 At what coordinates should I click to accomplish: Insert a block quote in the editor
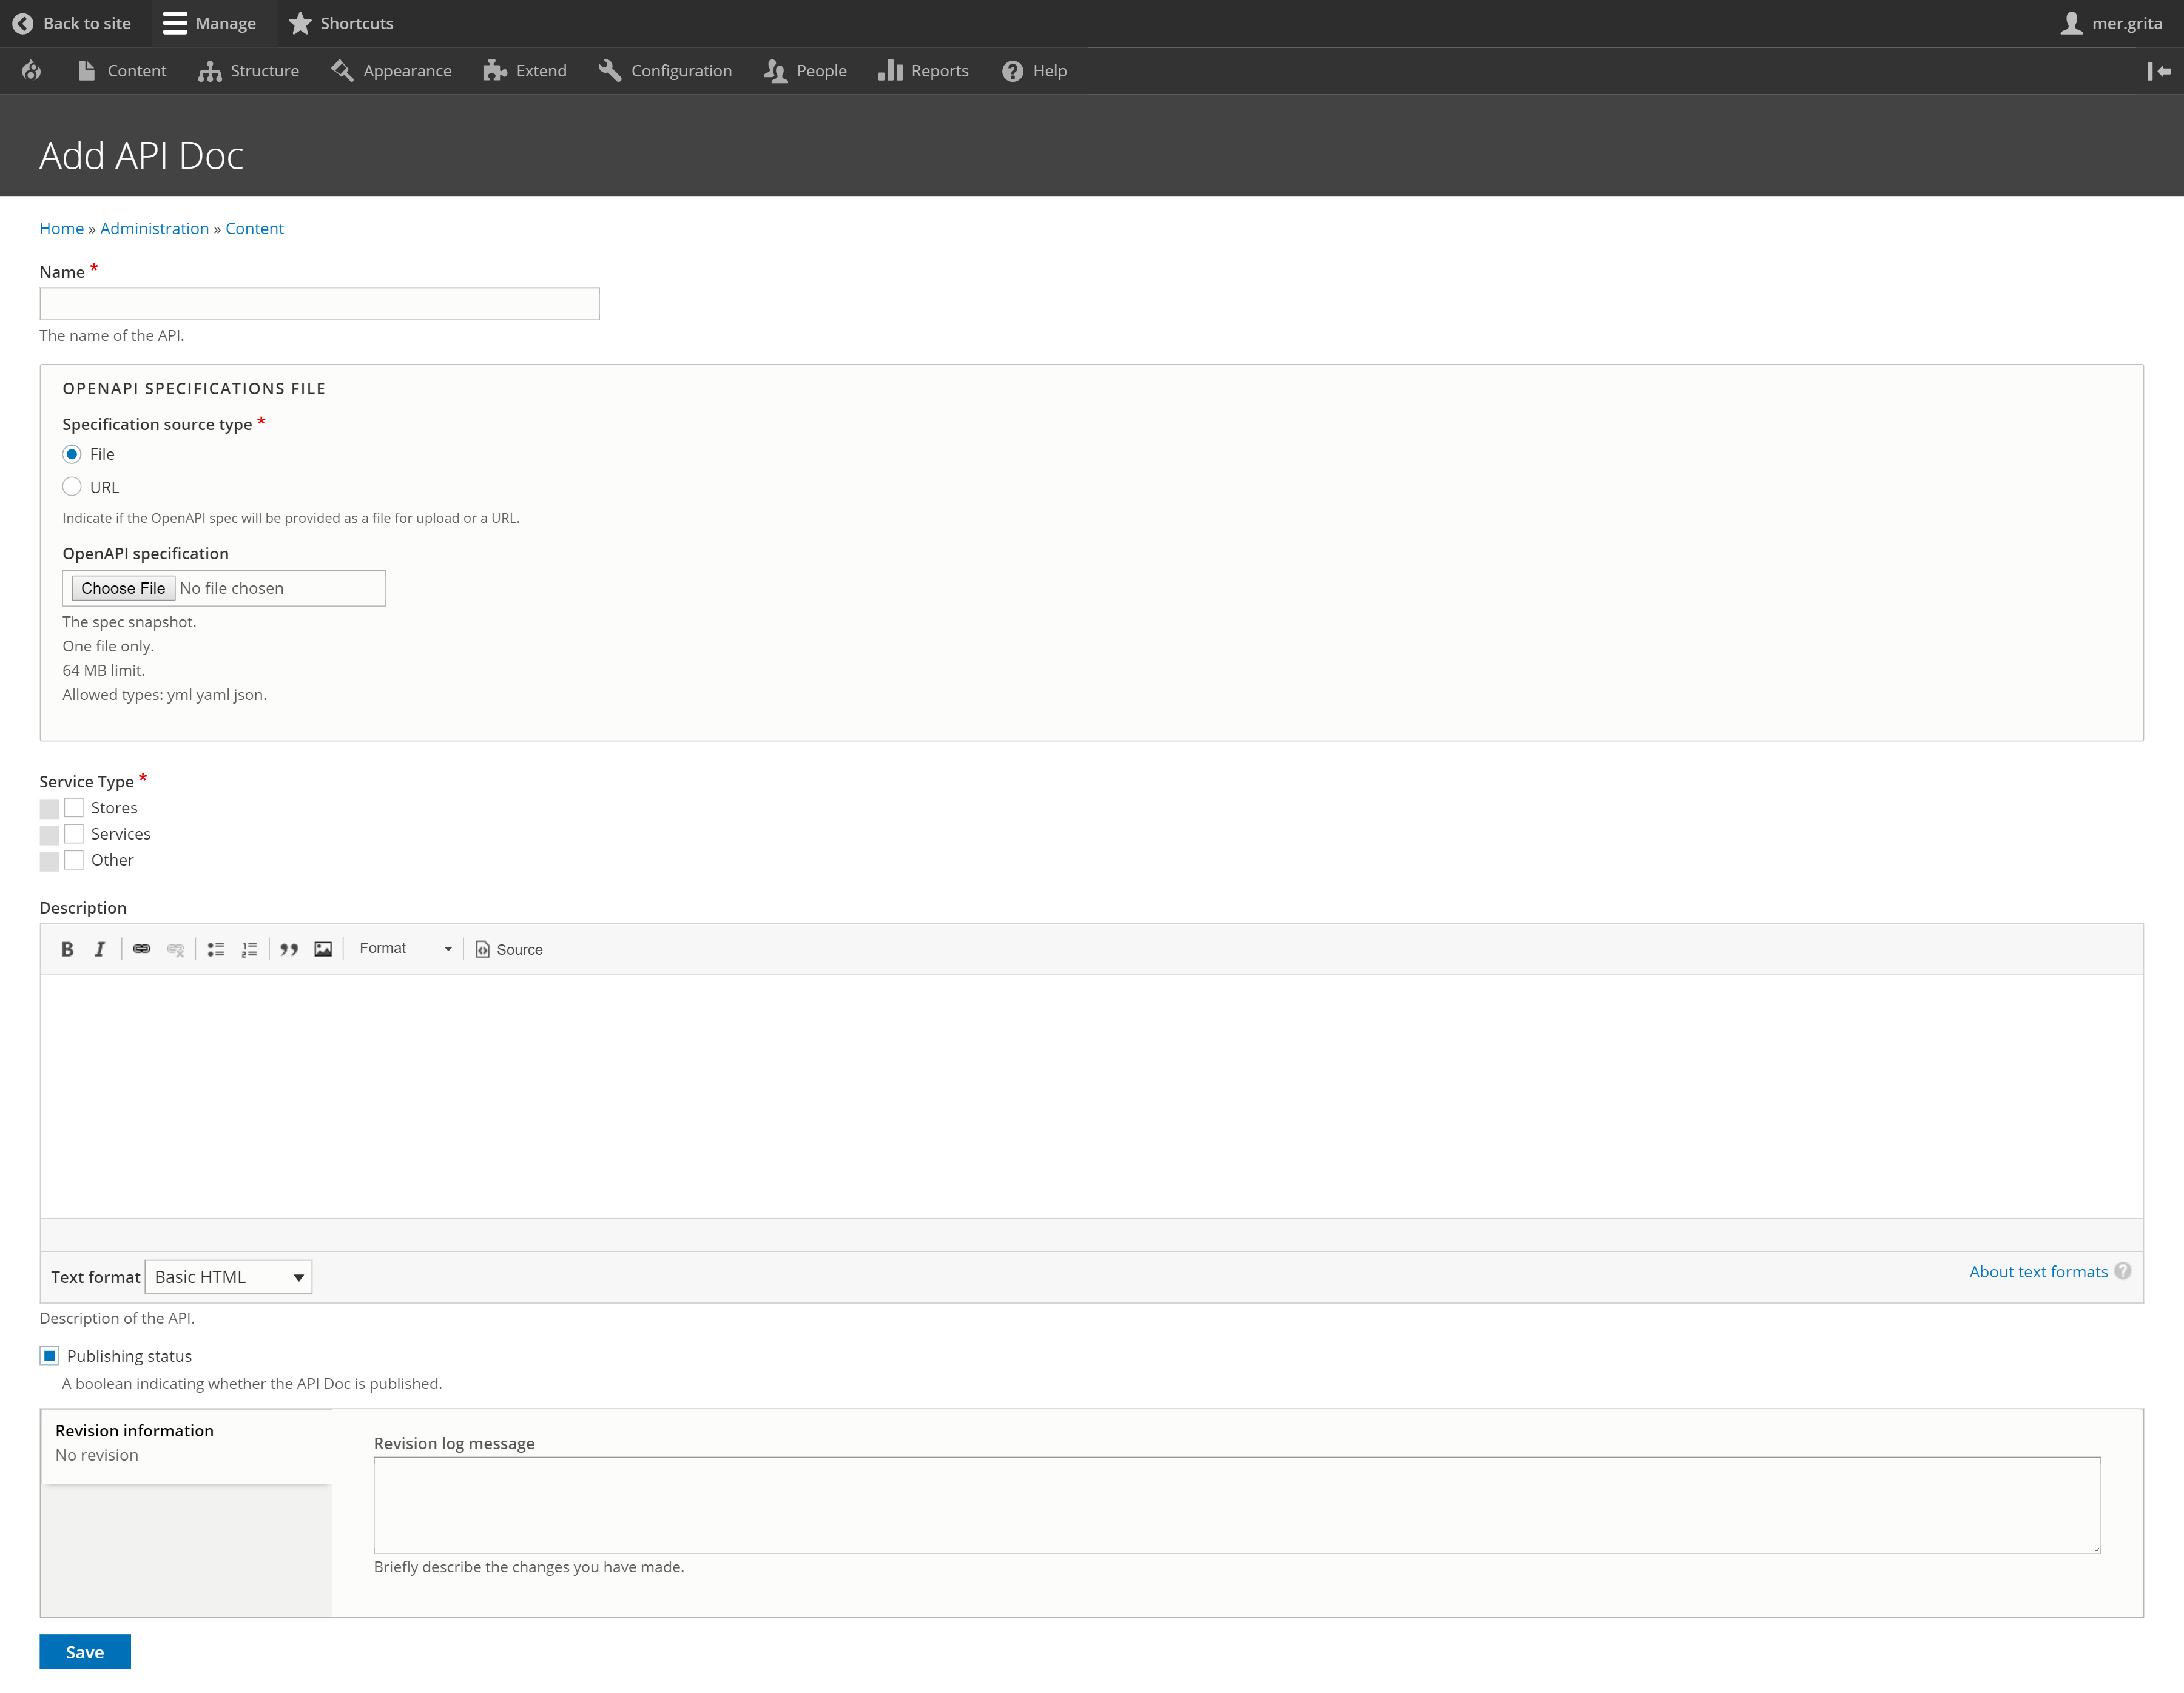coord(289,949)
